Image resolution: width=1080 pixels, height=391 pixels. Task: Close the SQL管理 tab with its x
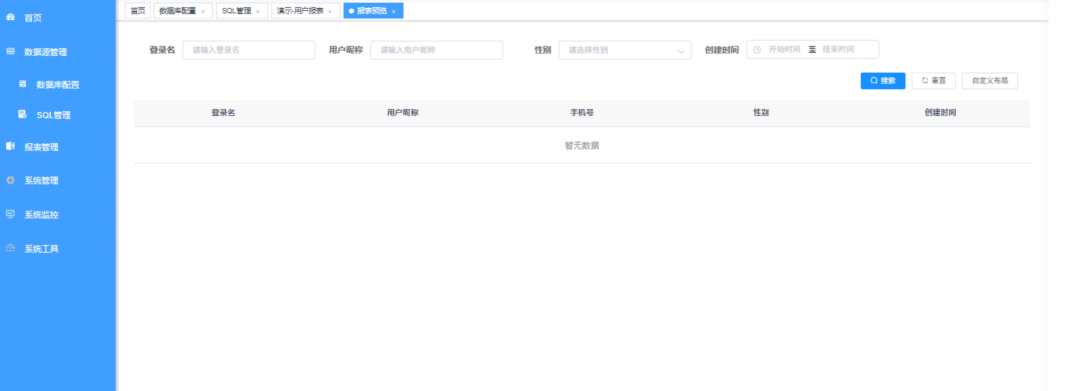tap(258, 12)
